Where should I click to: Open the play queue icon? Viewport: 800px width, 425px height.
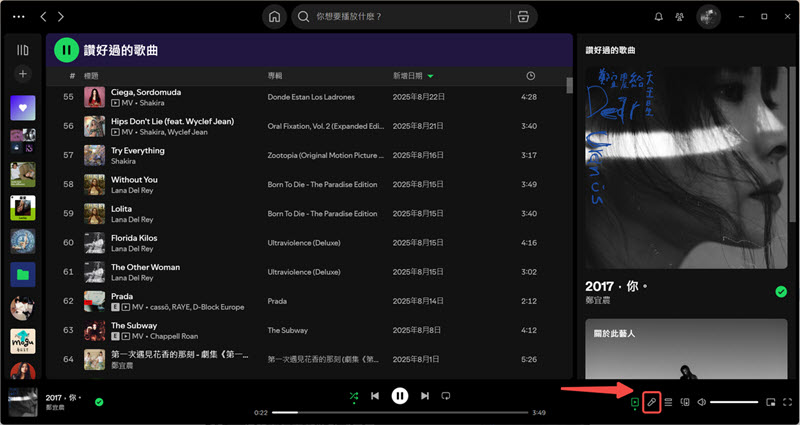coord(668,402)
